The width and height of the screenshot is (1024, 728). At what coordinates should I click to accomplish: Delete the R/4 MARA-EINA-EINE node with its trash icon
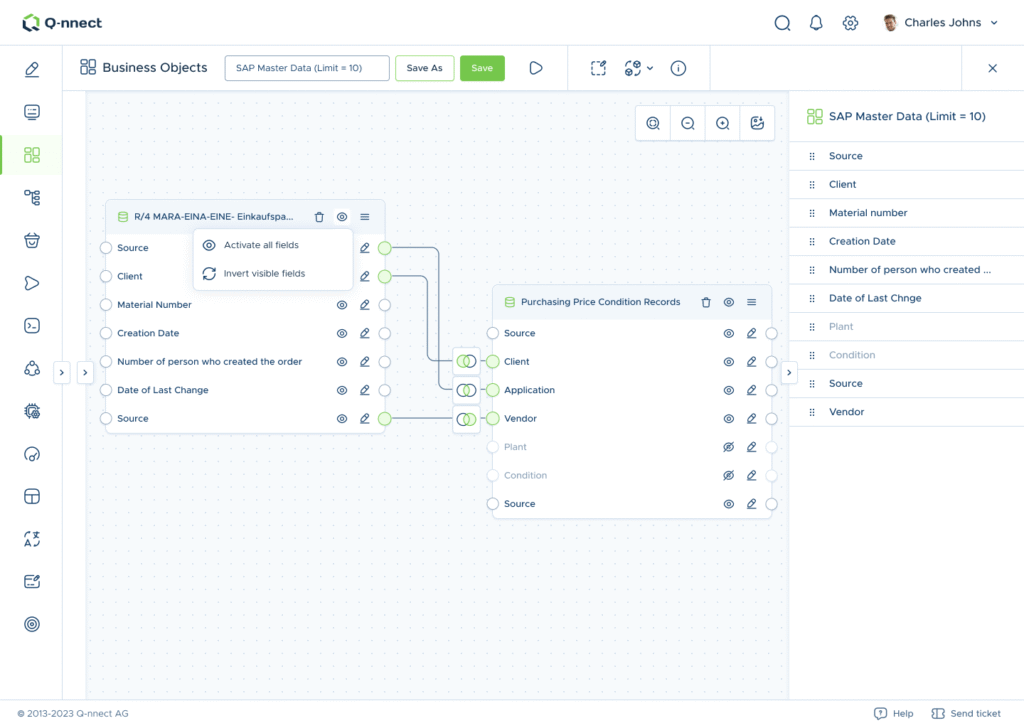point(319,217)
